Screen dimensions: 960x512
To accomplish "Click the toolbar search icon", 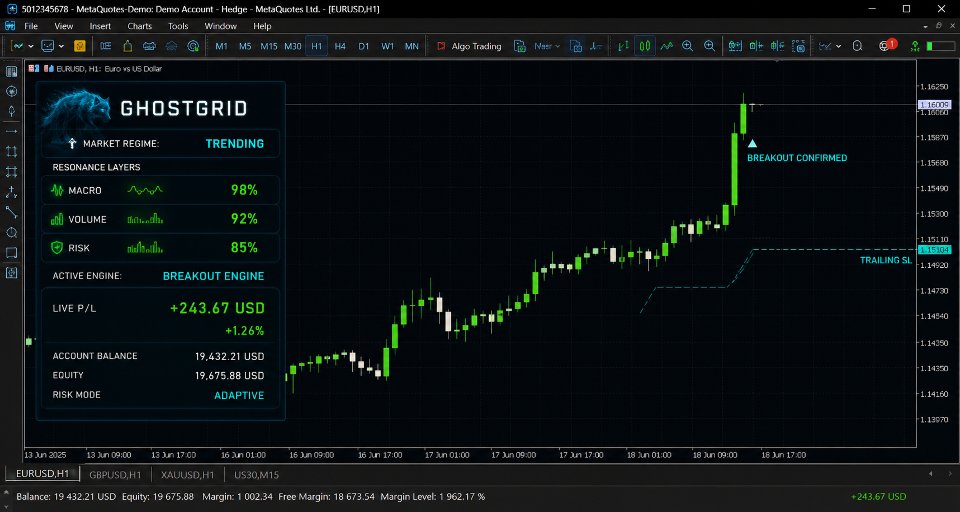I will [858, 46].
